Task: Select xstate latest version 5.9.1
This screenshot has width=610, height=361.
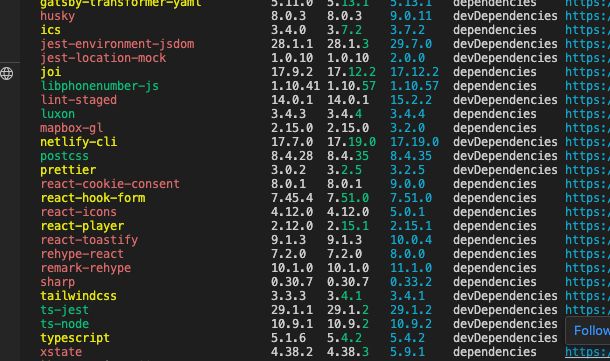Action: pos(407,352)
